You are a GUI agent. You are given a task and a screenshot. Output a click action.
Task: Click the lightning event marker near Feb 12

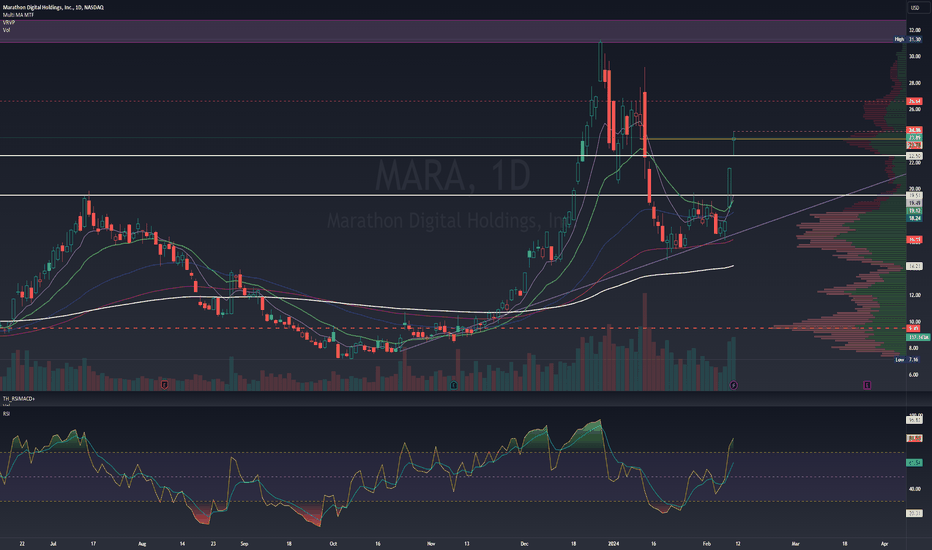[733, 385]
